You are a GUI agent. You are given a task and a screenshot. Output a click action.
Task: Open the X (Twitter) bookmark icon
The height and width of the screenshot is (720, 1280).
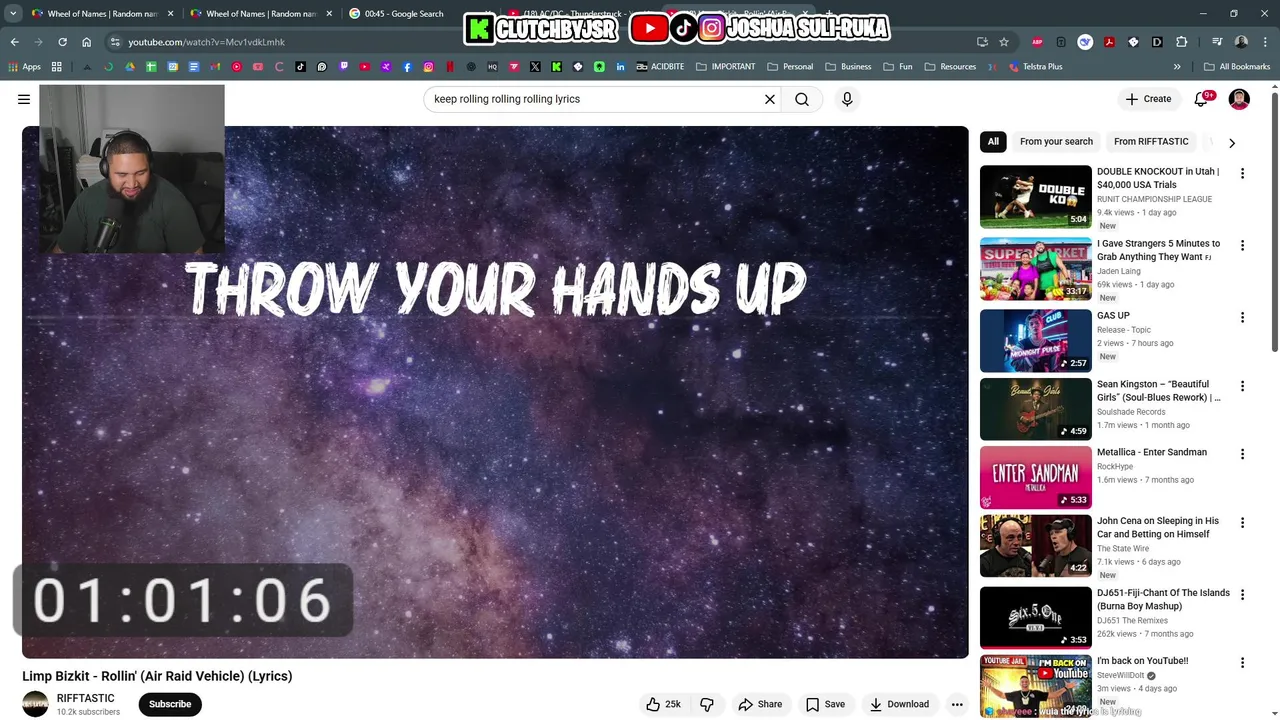pyautogui.click(x=535, y=67)
